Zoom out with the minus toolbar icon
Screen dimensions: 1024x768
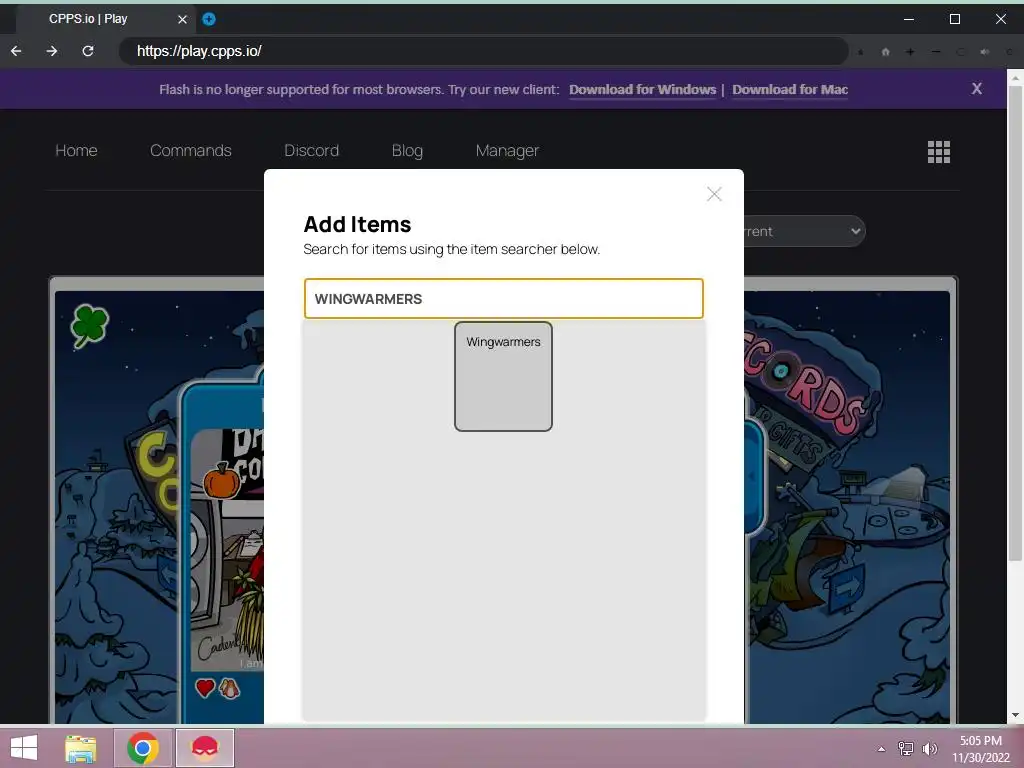936,52
